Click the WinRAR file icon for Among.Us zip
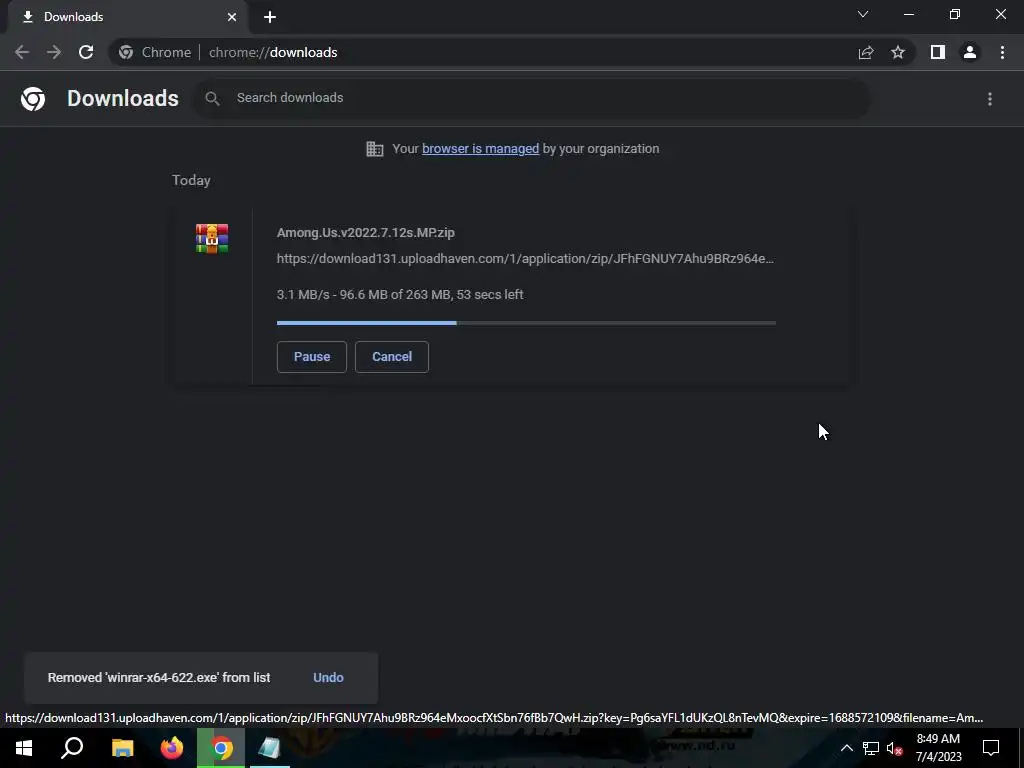1024x768 pixels. pos(212,239)
